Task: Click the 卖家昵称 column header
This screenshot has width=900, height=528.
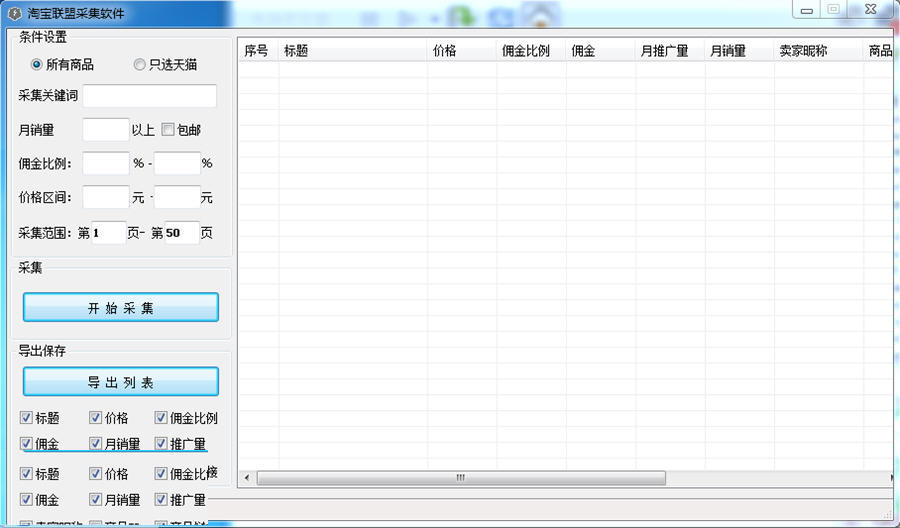Action: pos(819,51)
